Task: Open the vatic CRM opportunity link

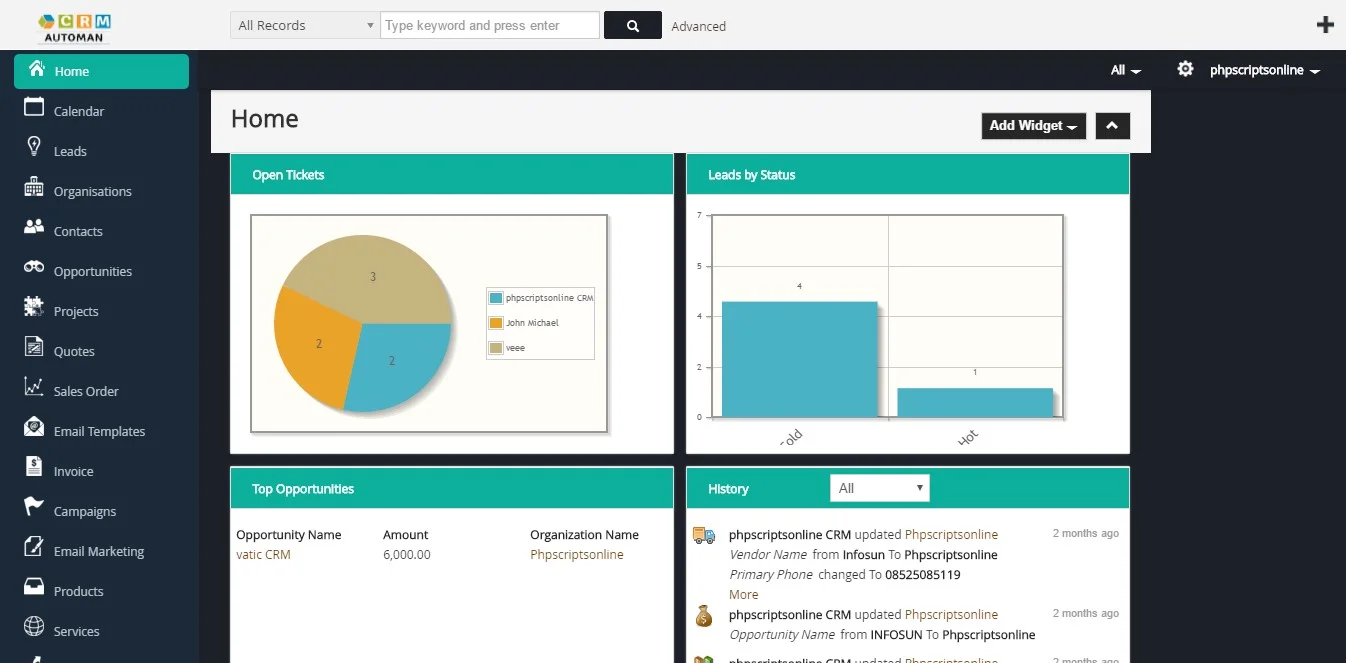Action: [263, 554]
